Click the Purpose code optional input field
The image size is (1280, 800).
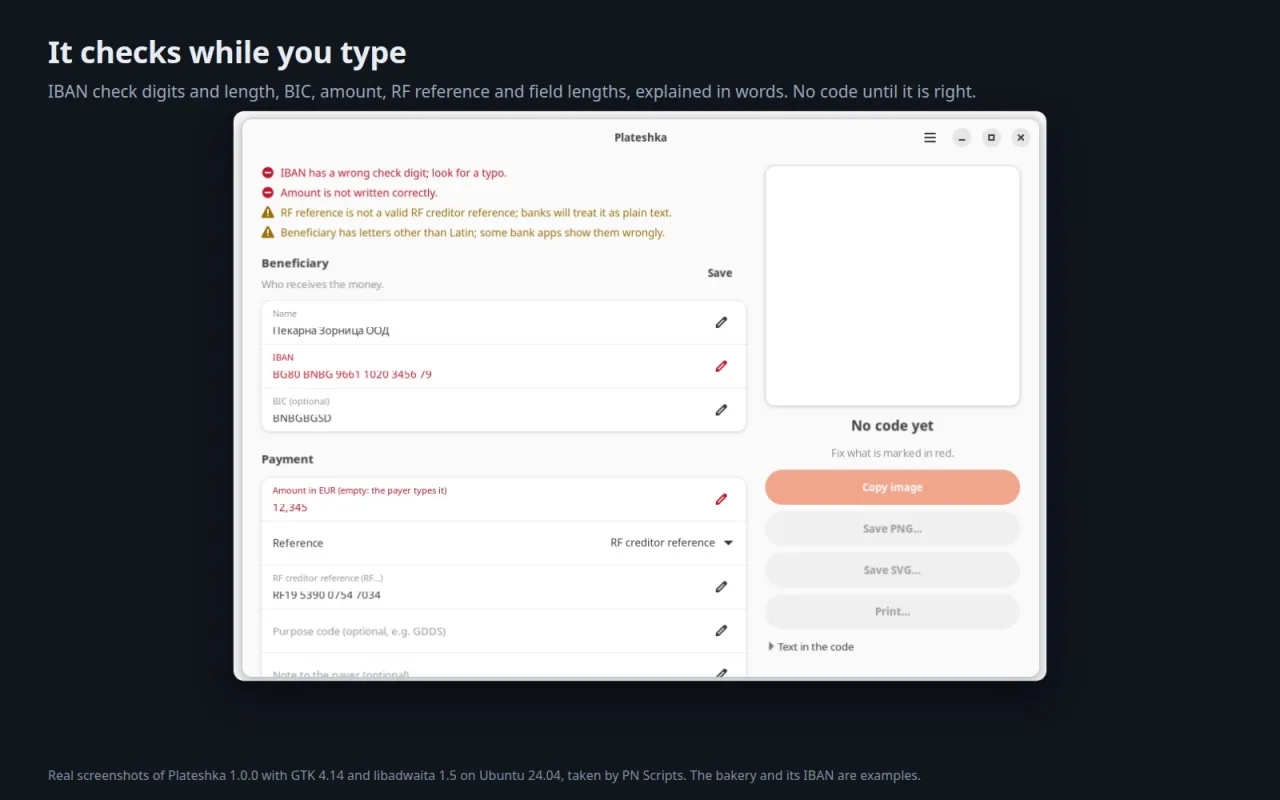[503, 631]
